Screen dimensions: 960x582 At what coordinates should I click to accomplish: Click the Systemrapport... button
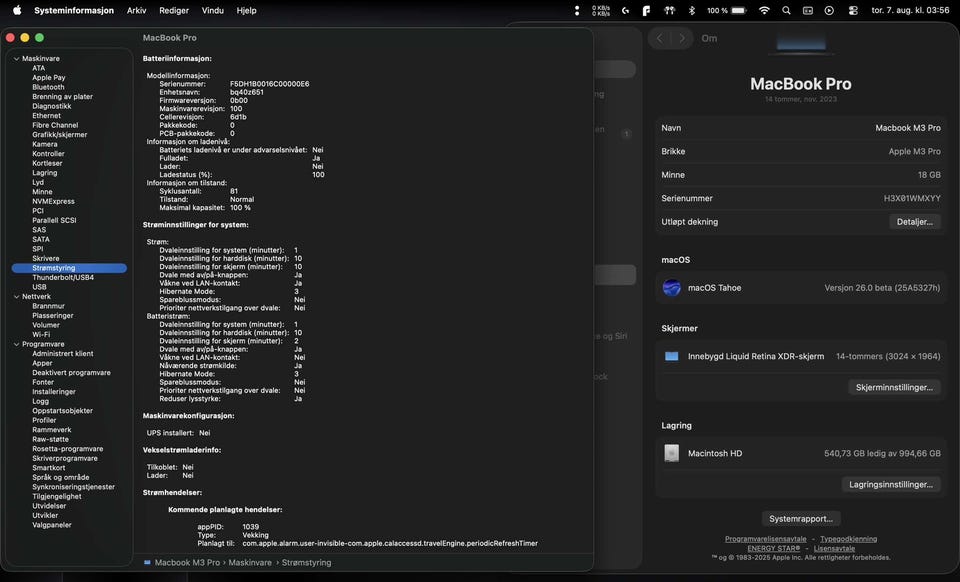coord(801,519)
